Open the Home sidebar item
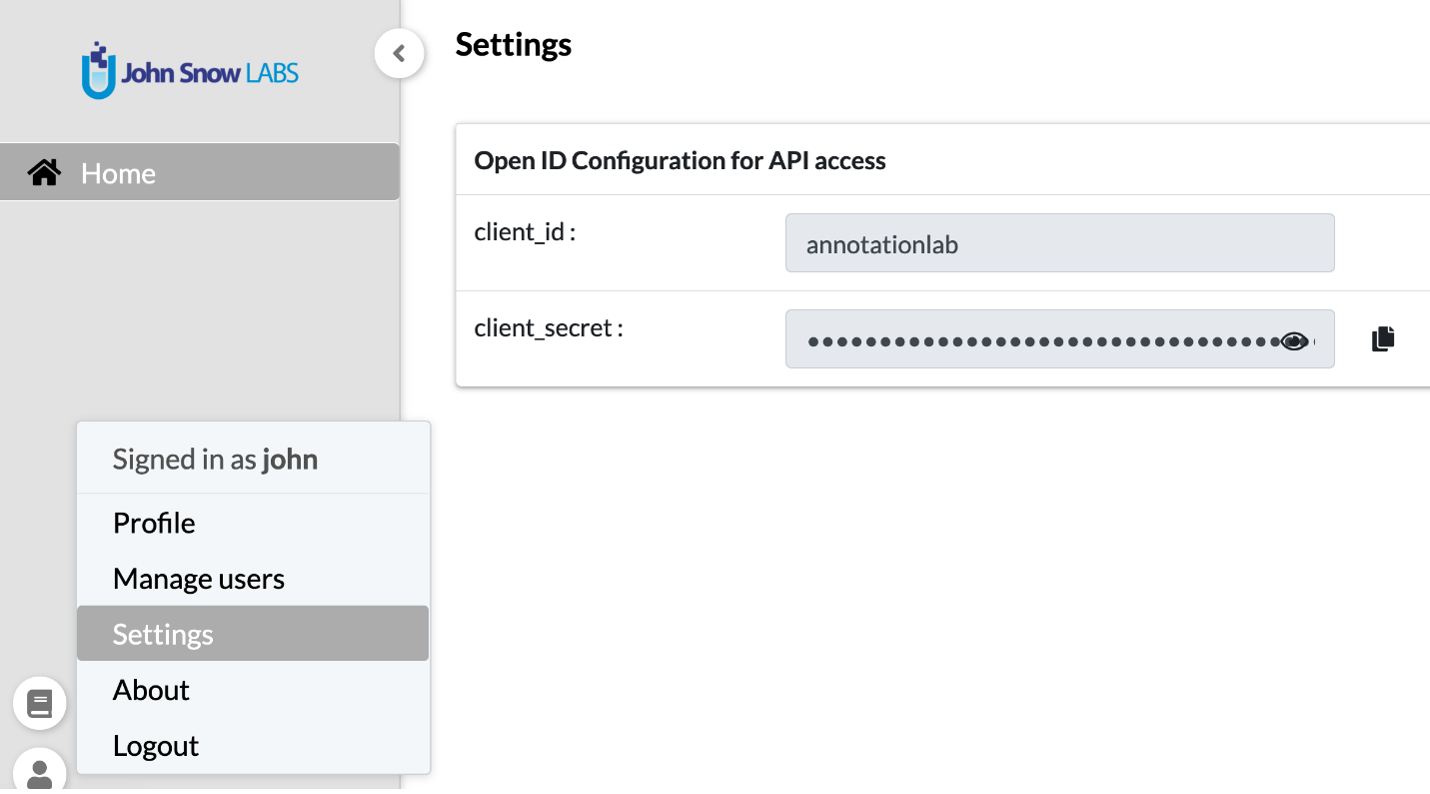 pos(199,172)
